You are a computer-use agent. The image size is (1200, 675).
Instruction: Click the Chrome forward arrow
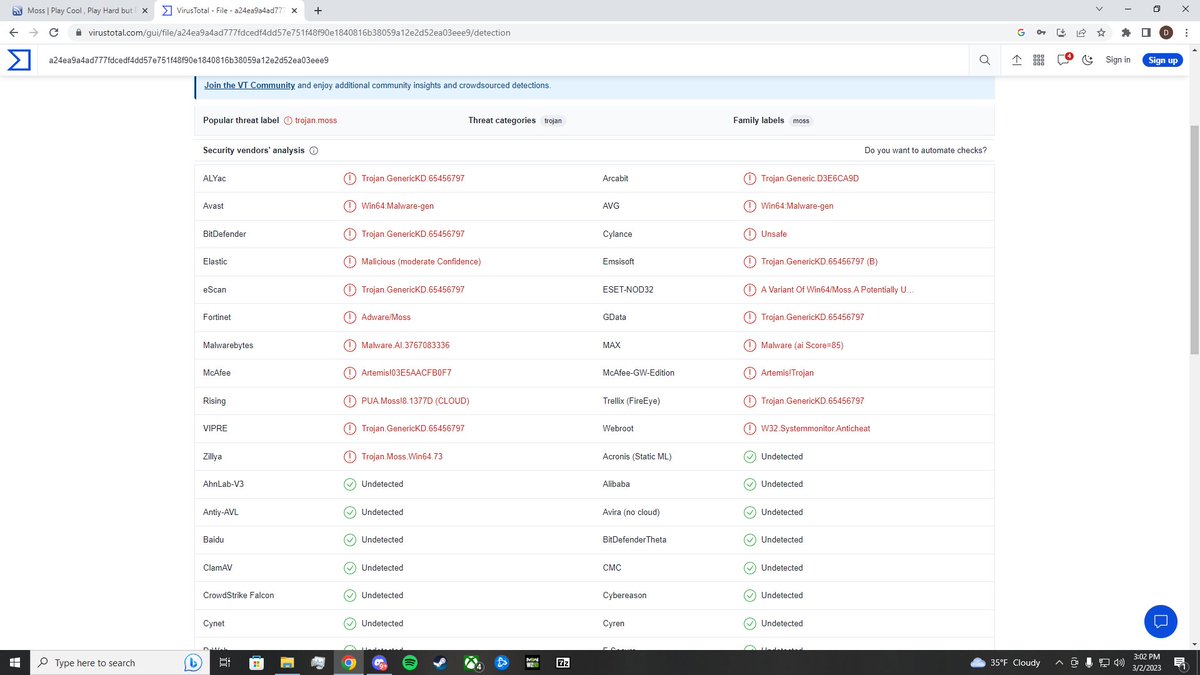coord(34,32)
